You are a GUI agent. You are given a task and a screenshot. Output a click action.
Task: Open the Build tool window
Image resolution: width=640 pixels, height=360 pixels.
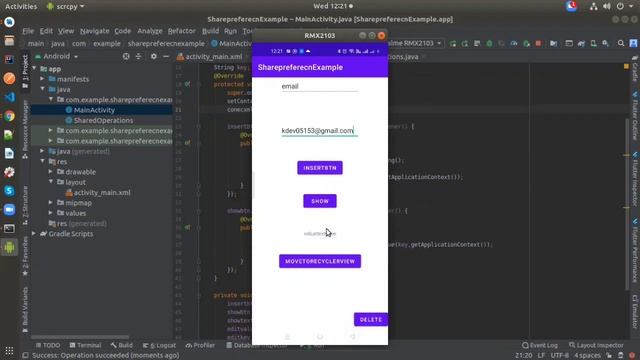tap(121, 345)
